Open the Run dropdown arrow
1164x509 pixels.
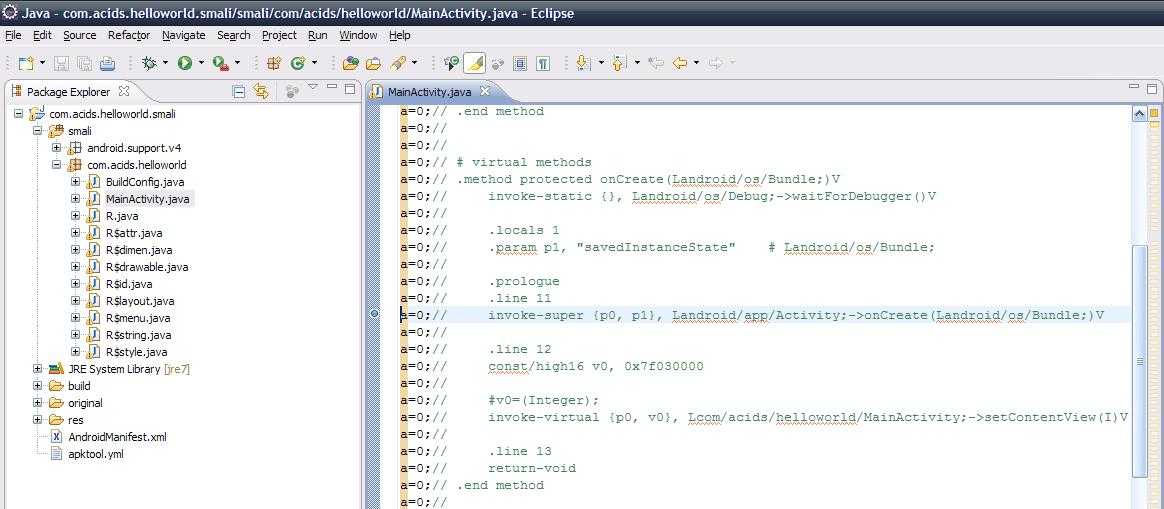point(200,64)
